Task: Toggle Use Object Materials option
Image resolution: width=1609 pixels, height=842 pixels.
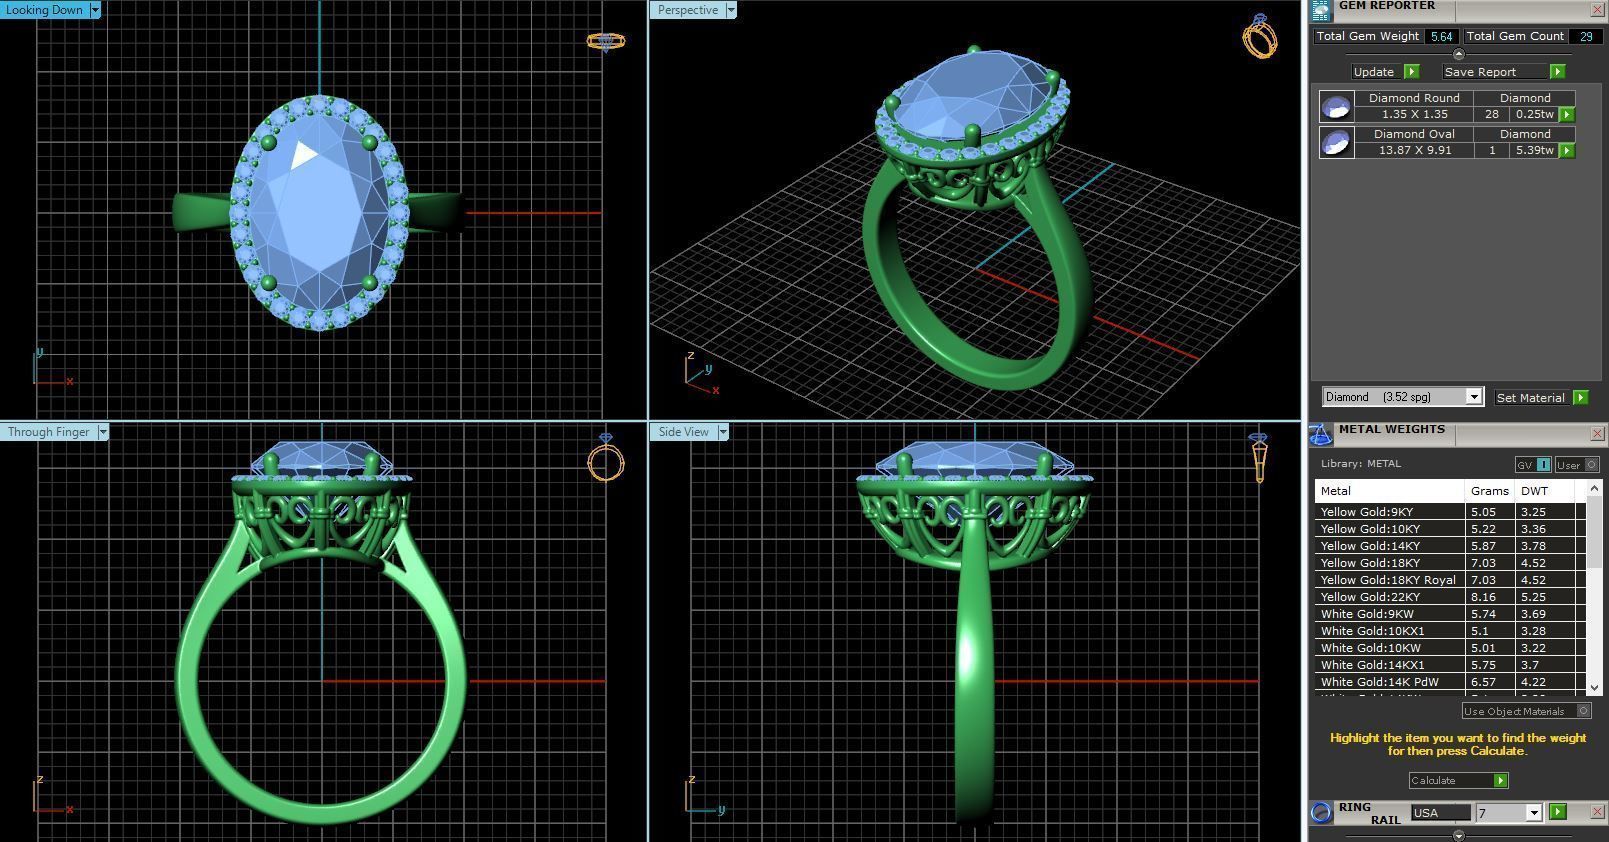Action: pos(1526,711)
